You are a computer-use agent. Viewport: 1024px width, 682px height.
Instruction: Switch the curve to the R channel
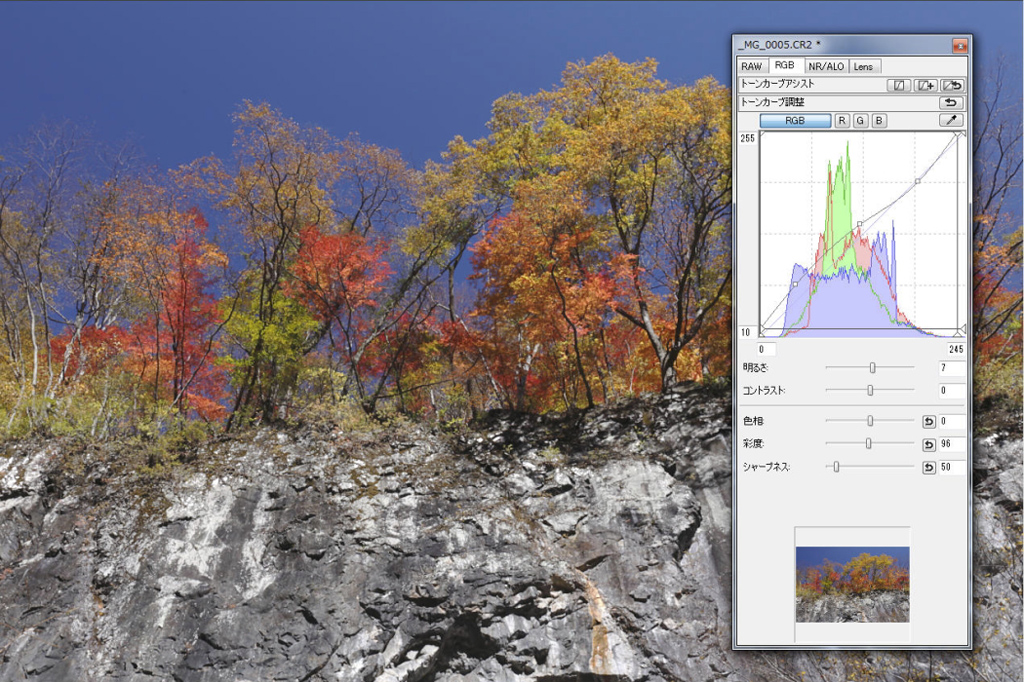coord(842,120)
